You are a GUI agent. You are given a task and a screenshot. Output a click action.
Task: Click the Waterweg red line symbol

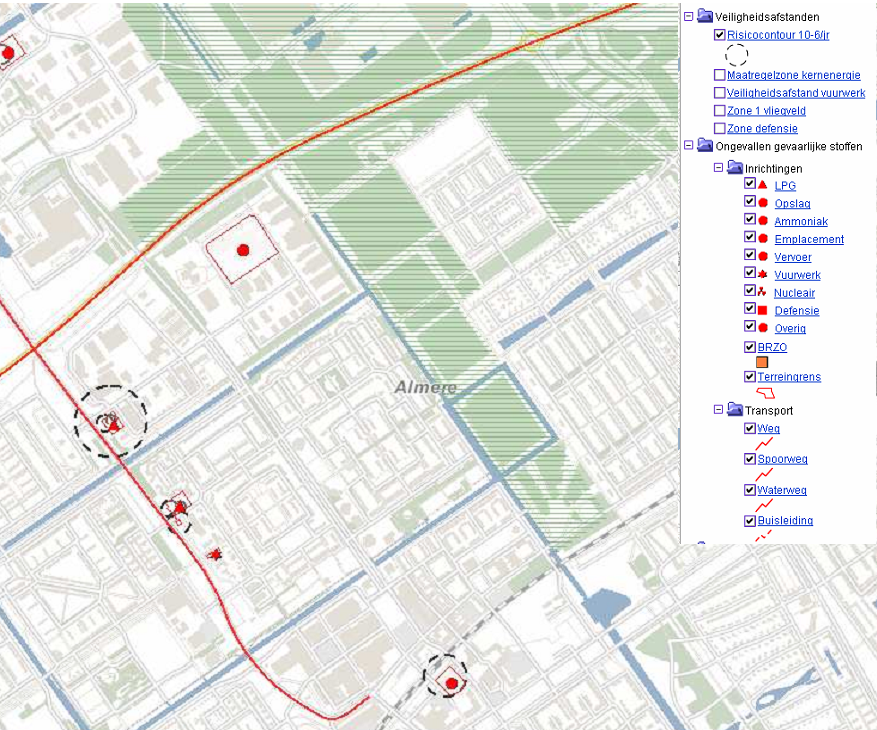click(764, 506)
